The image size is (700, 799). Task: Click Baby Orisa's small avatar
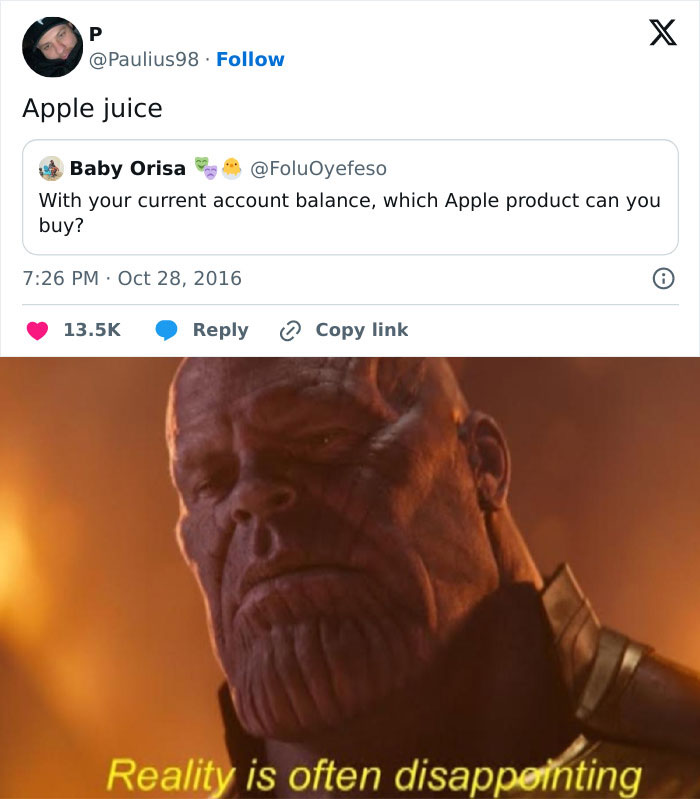[x=51, y=168]
